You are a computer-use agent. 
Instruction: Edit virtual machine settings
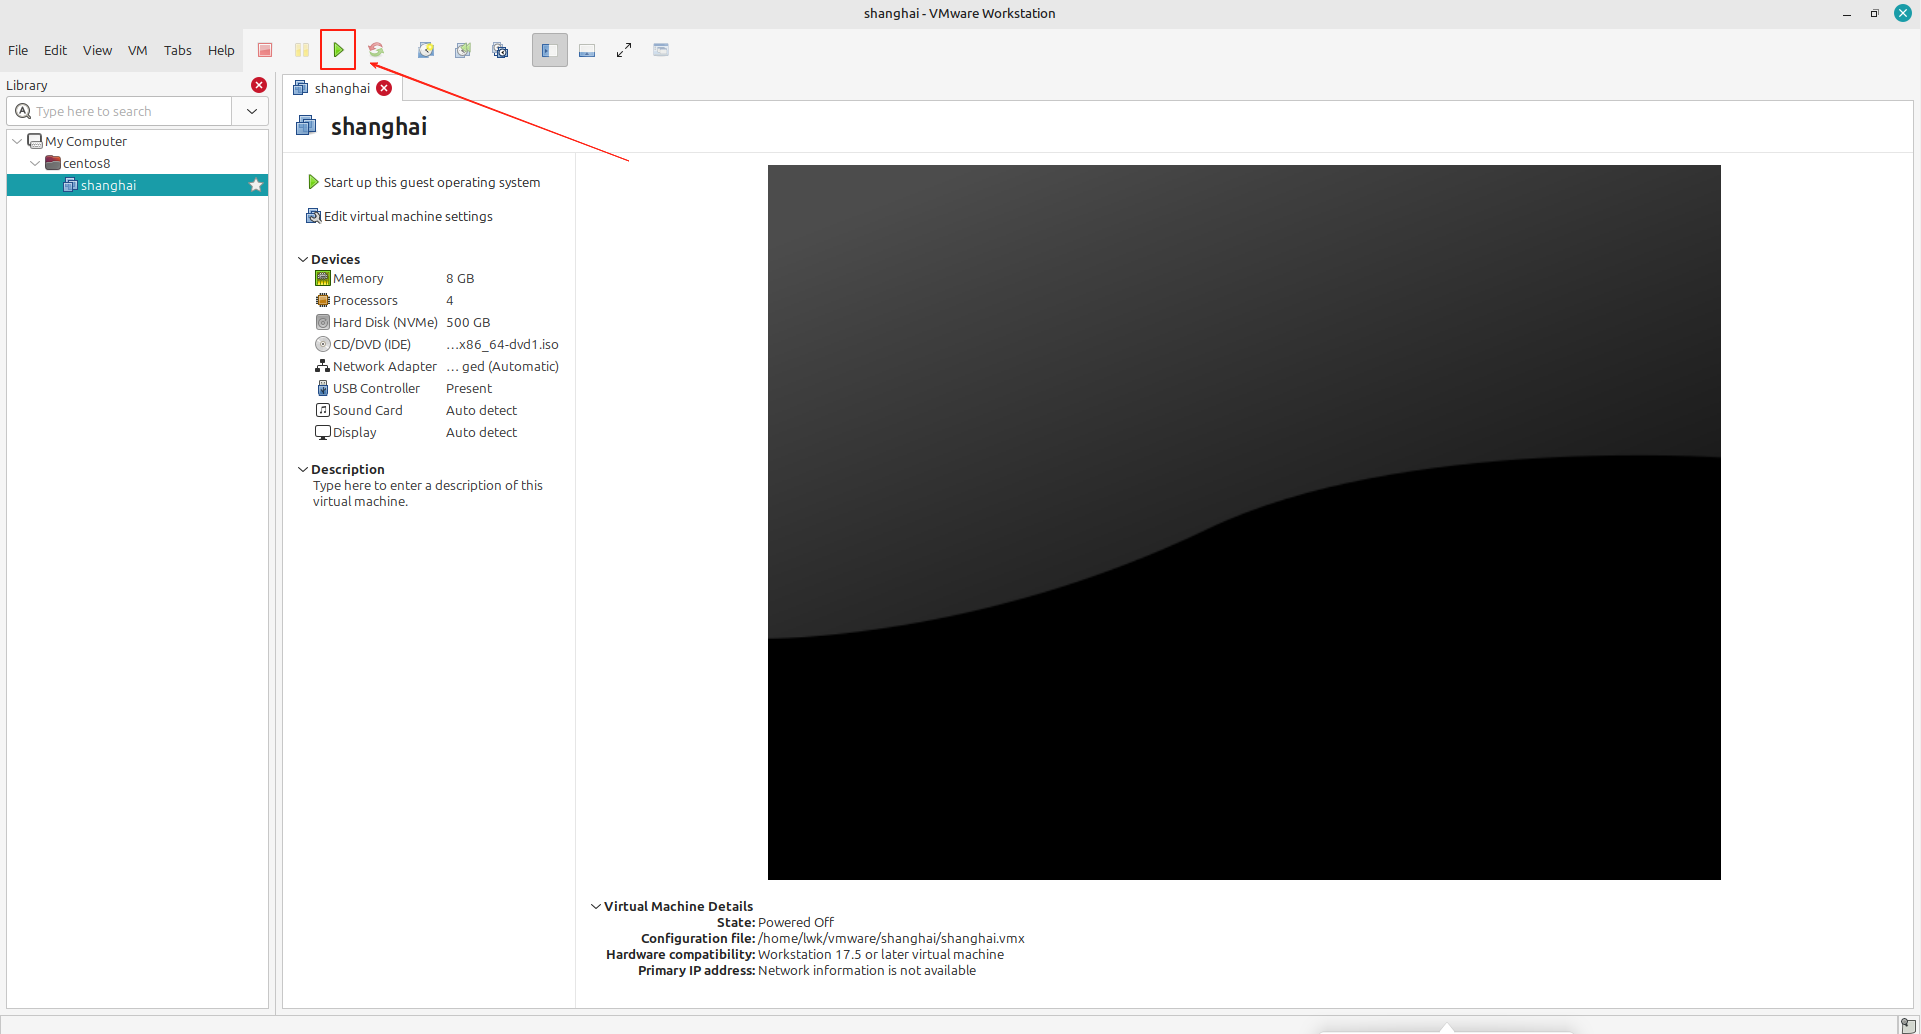pyautogui.click(x=399, y=216)
